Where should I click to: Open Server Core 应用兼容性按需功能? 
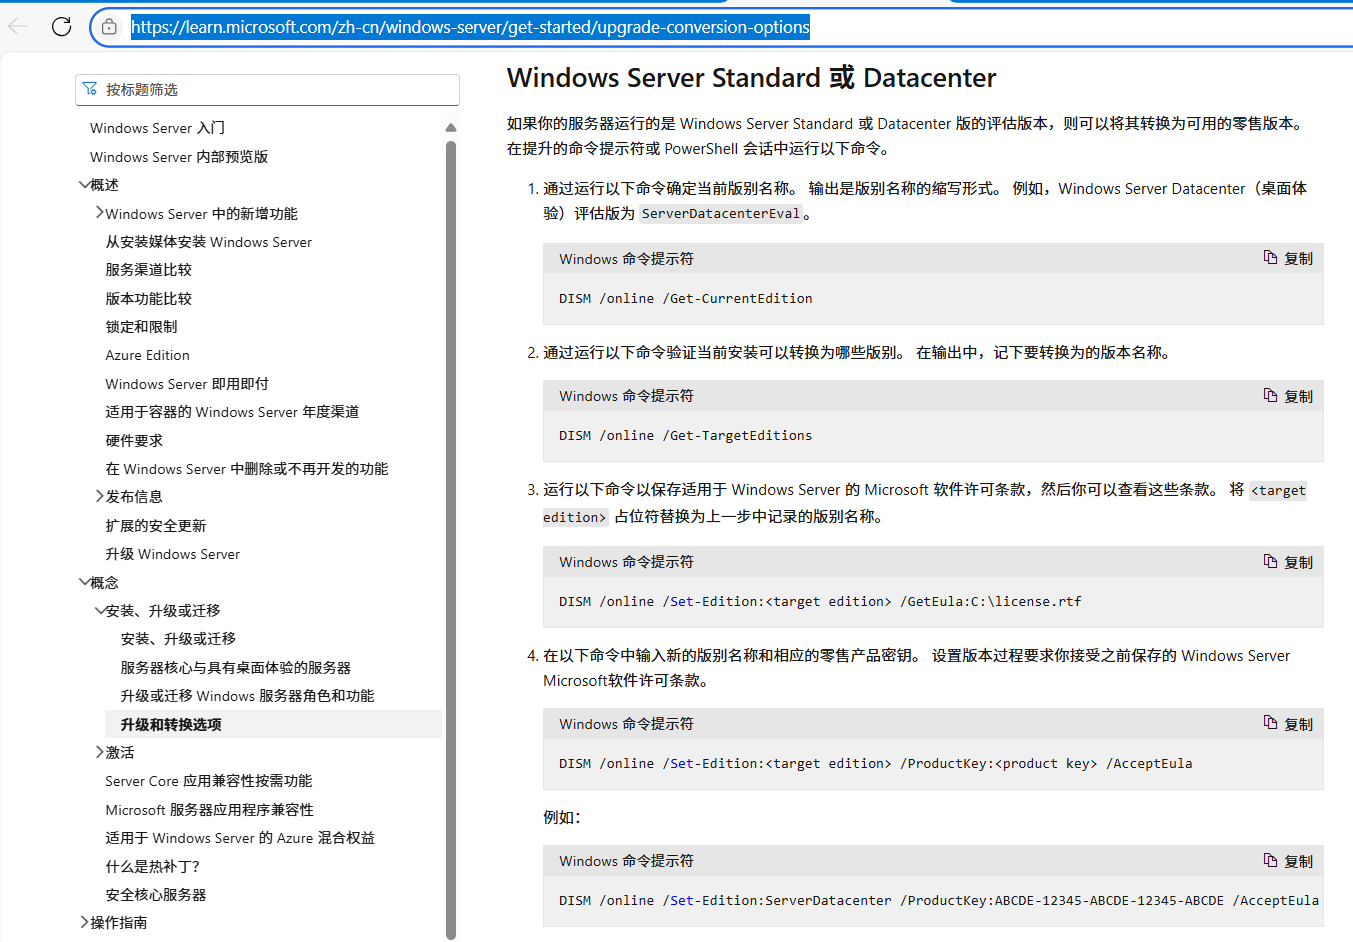(x=209, y=781)
